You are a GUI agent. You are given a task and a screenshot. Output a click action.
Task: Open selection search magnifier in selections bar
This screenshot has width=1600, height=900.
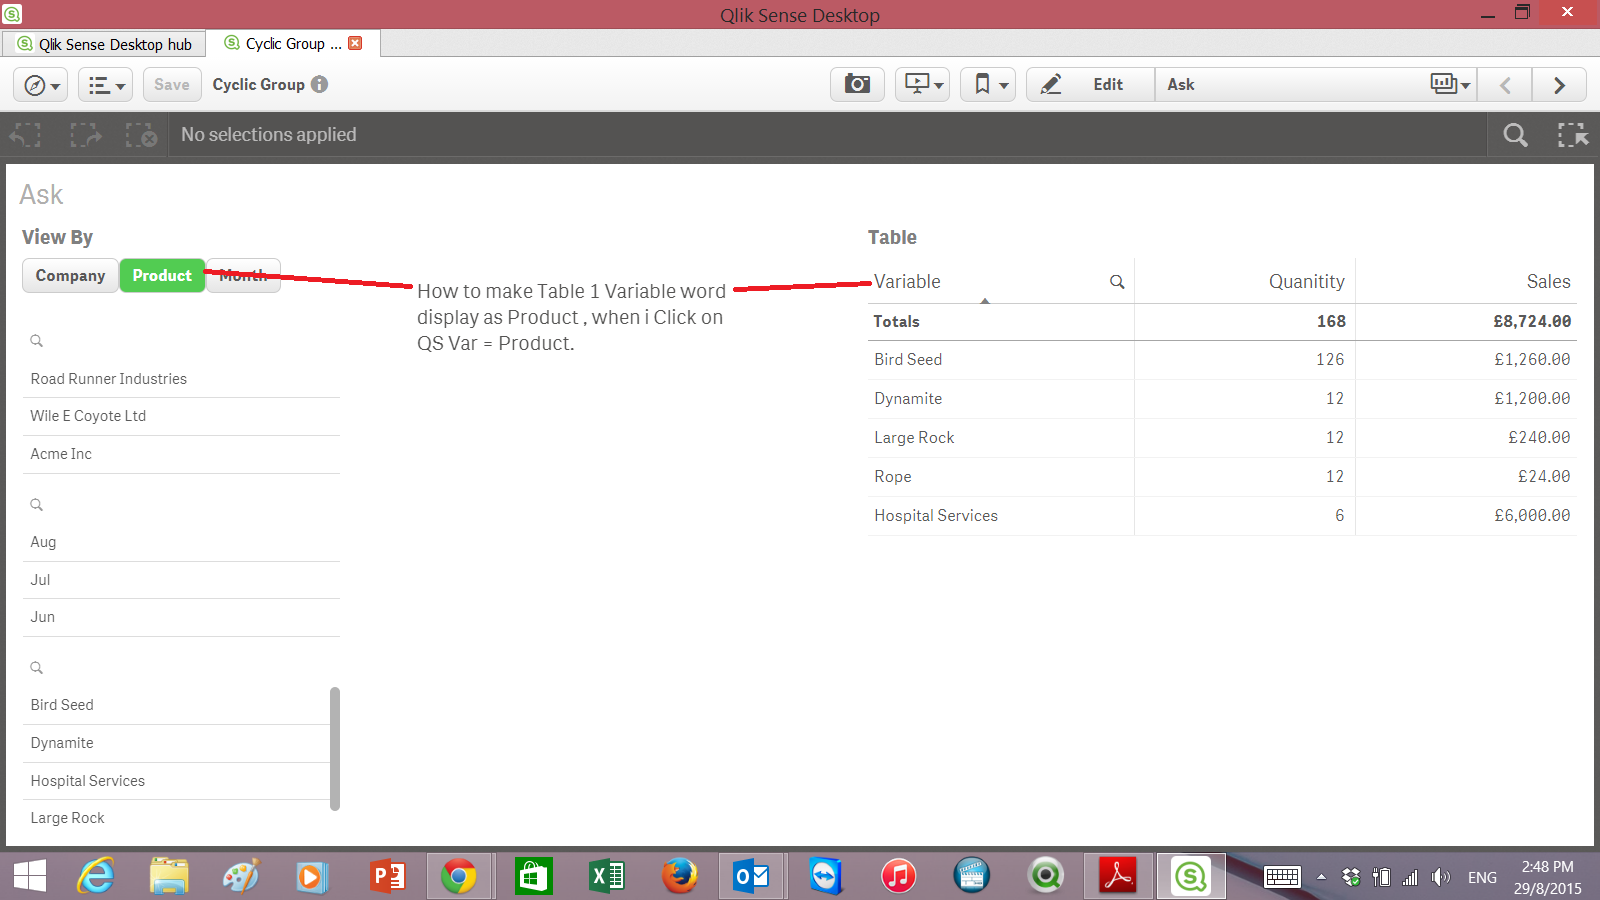1515,135
